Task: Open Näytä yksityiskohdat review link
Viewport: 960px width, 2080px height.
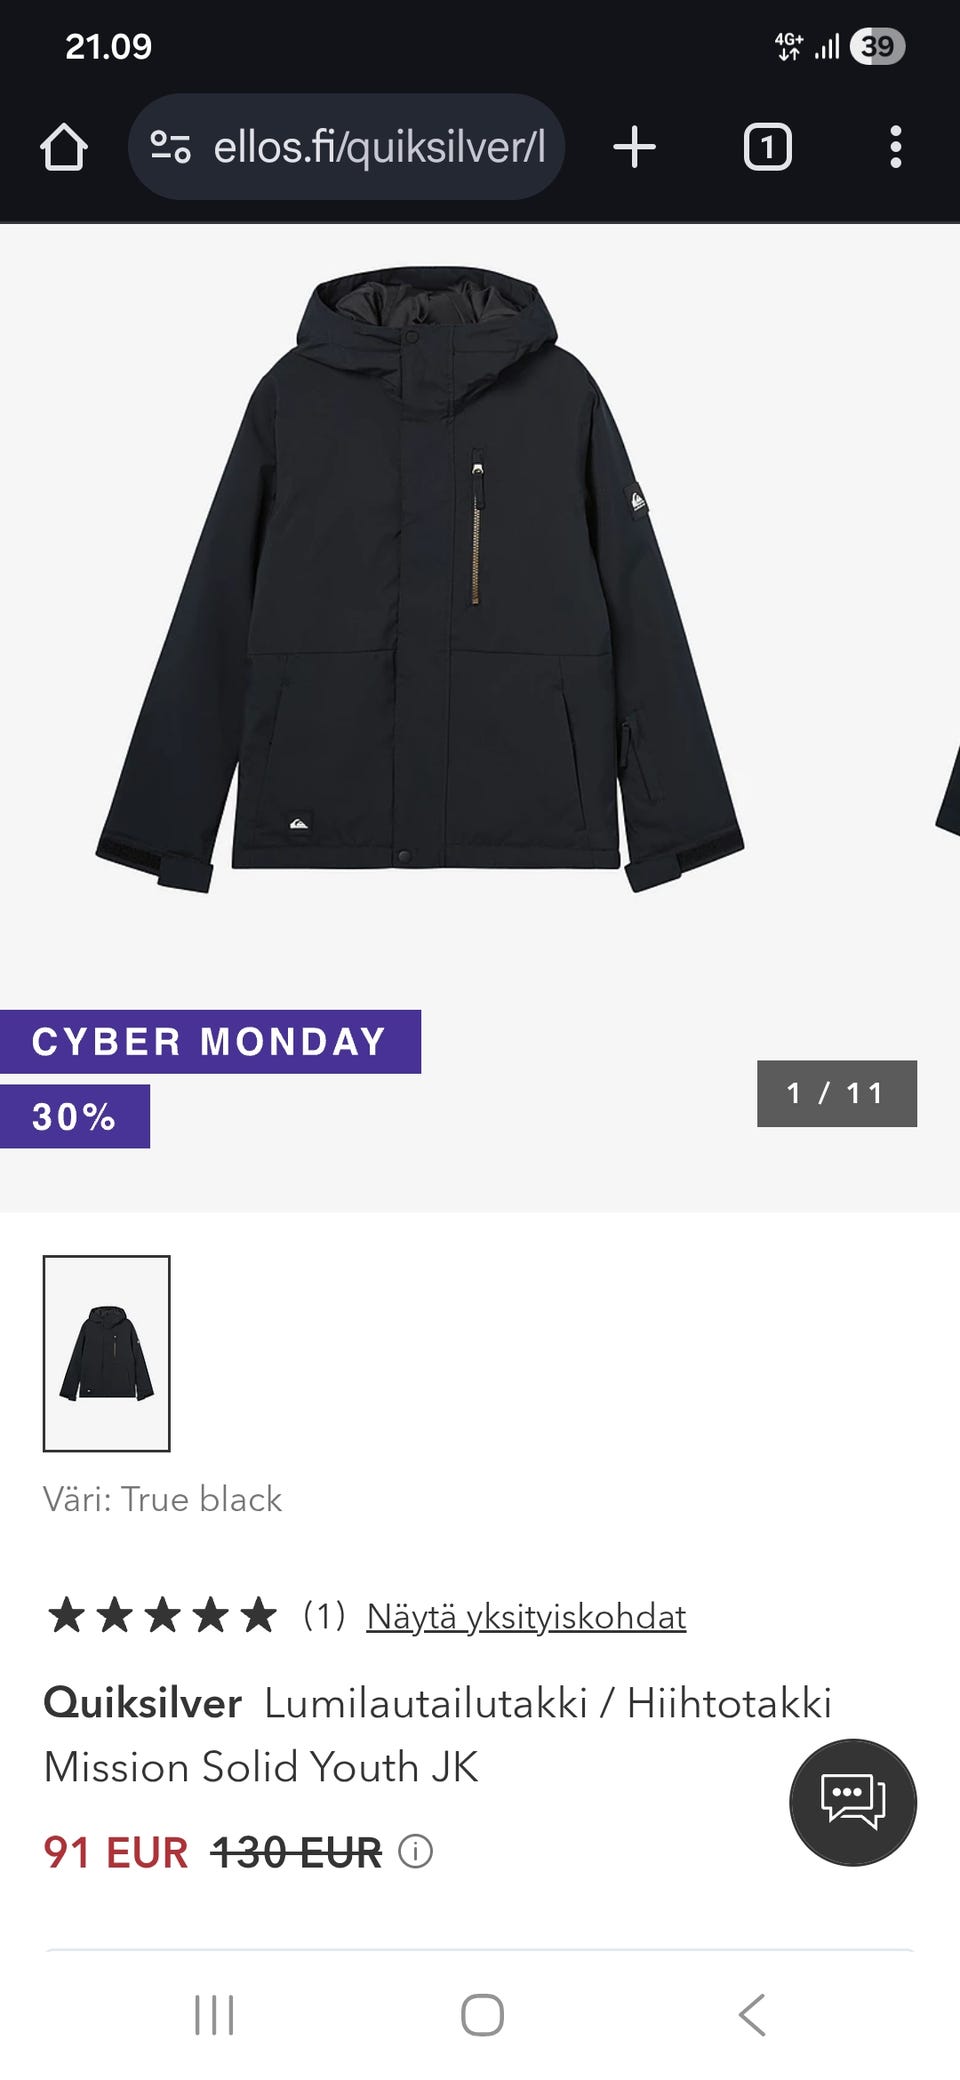Action: click(x=526, y=1616)
